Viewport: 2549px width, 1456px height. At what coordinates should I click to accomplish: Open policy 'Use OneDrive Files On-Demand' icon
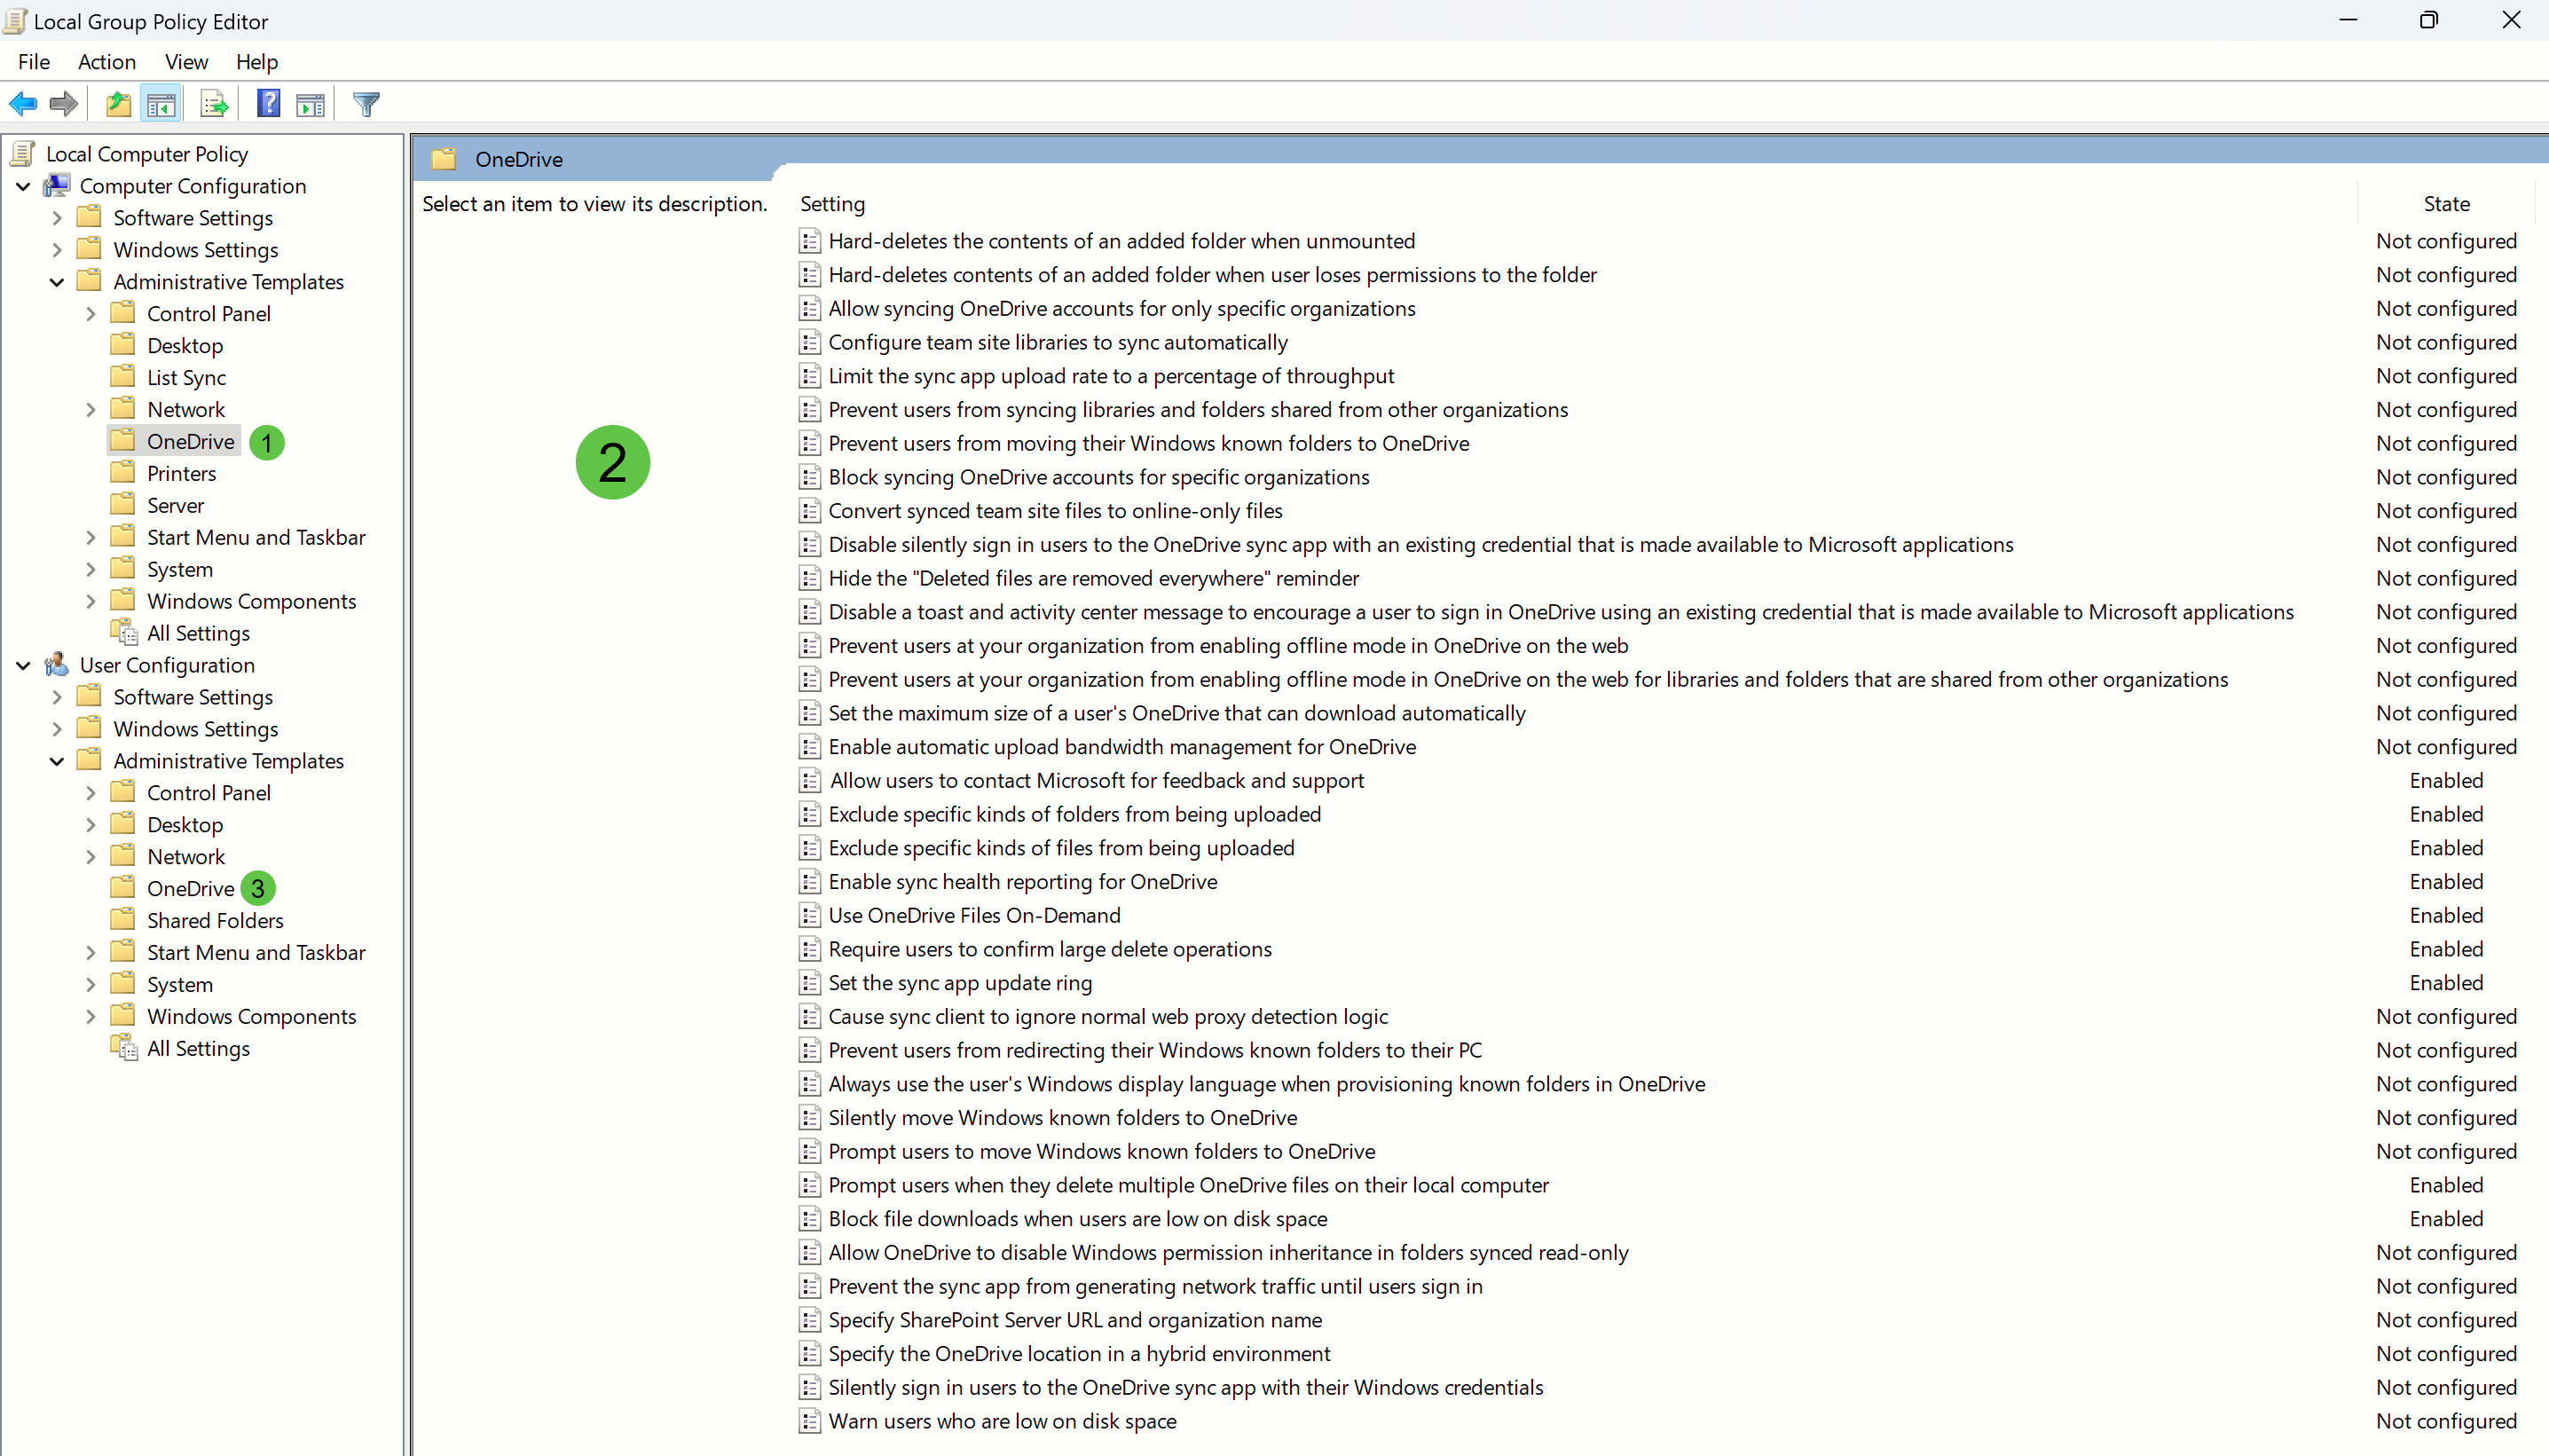click(x=810, y=915)
